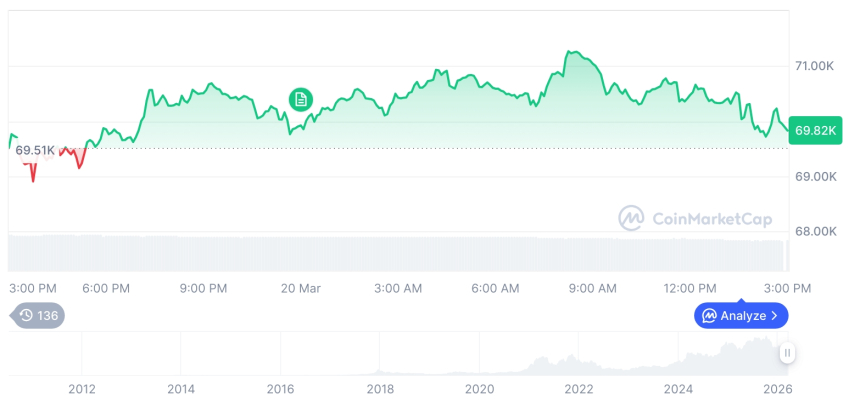The width and height of the screenshot is (860, 401).
Task: Select 2018 on the timeline navigator
Action: 379,389
